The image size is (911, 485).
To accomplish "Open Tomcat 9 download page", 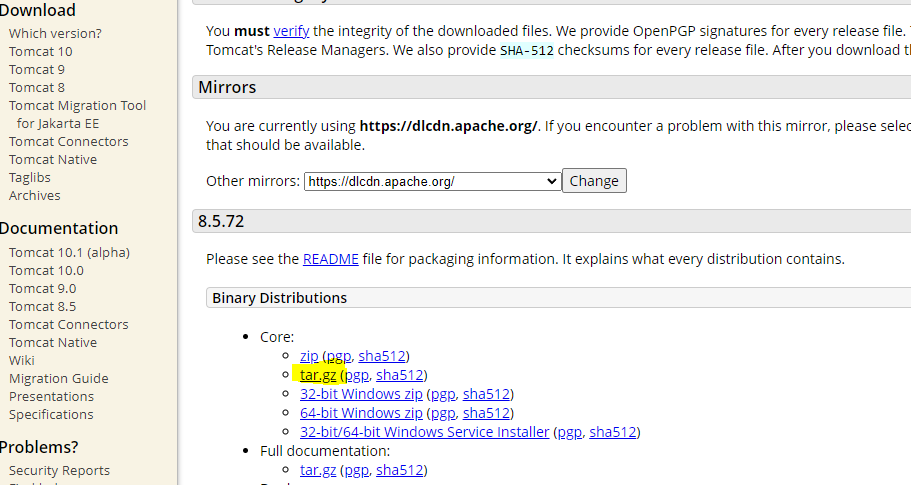I will 37,70.
